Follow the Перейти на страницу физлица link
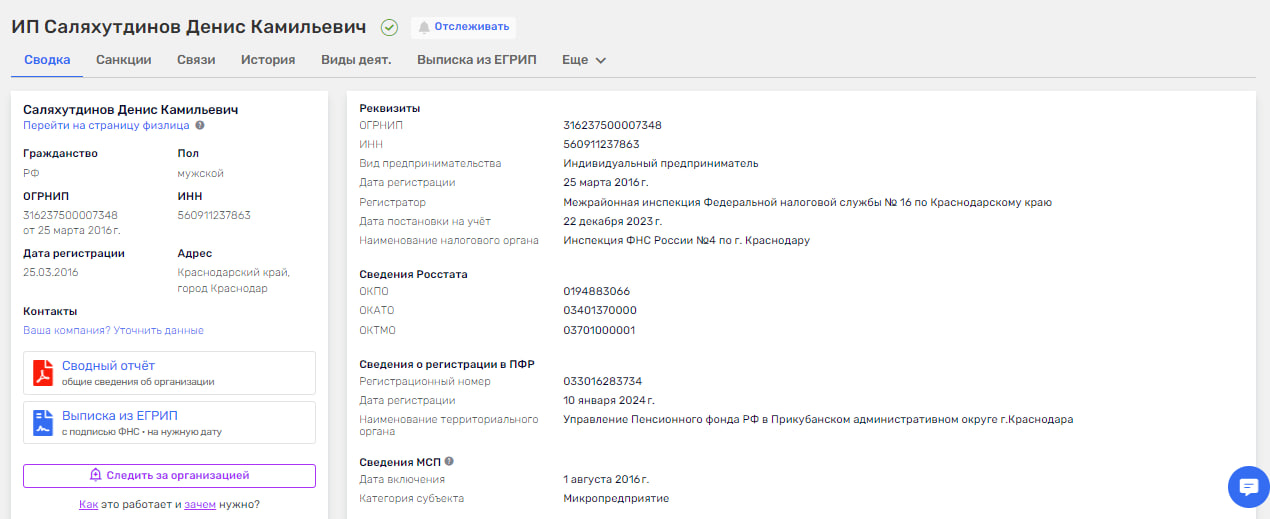Image resolution: width=1270 pixels, height=519 pixels. [x=106, y=125]
